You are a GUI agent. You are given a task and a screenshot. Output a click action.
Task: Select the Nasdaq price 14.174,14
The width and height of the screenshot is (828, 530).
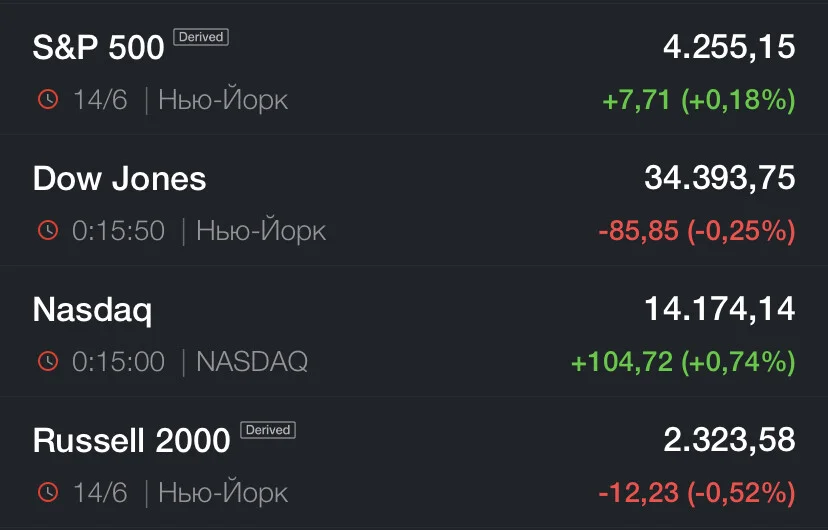point(720,309)
